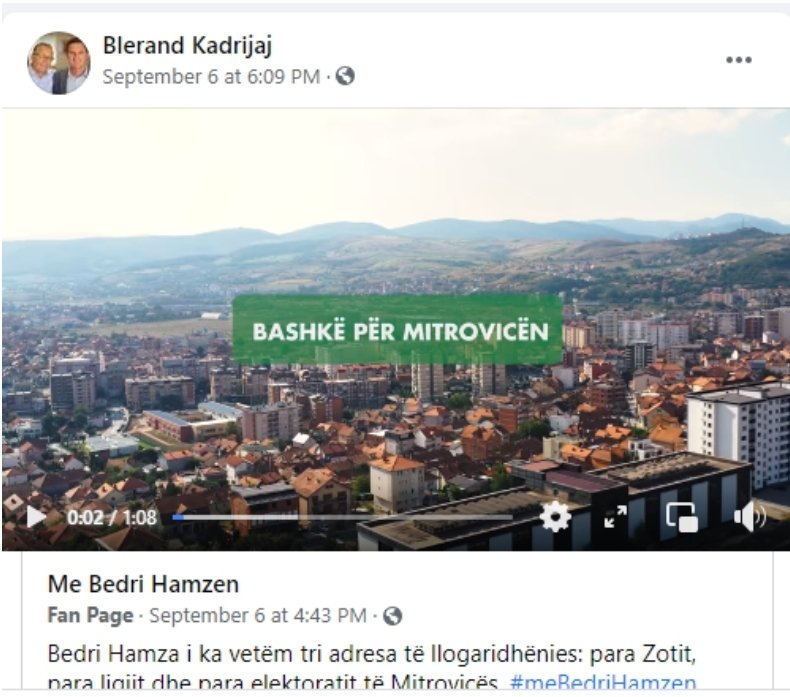790x697 pixels.
Task: Click the Bashkë për Mitrovicën banner
Action: click(x=398, y=330)
